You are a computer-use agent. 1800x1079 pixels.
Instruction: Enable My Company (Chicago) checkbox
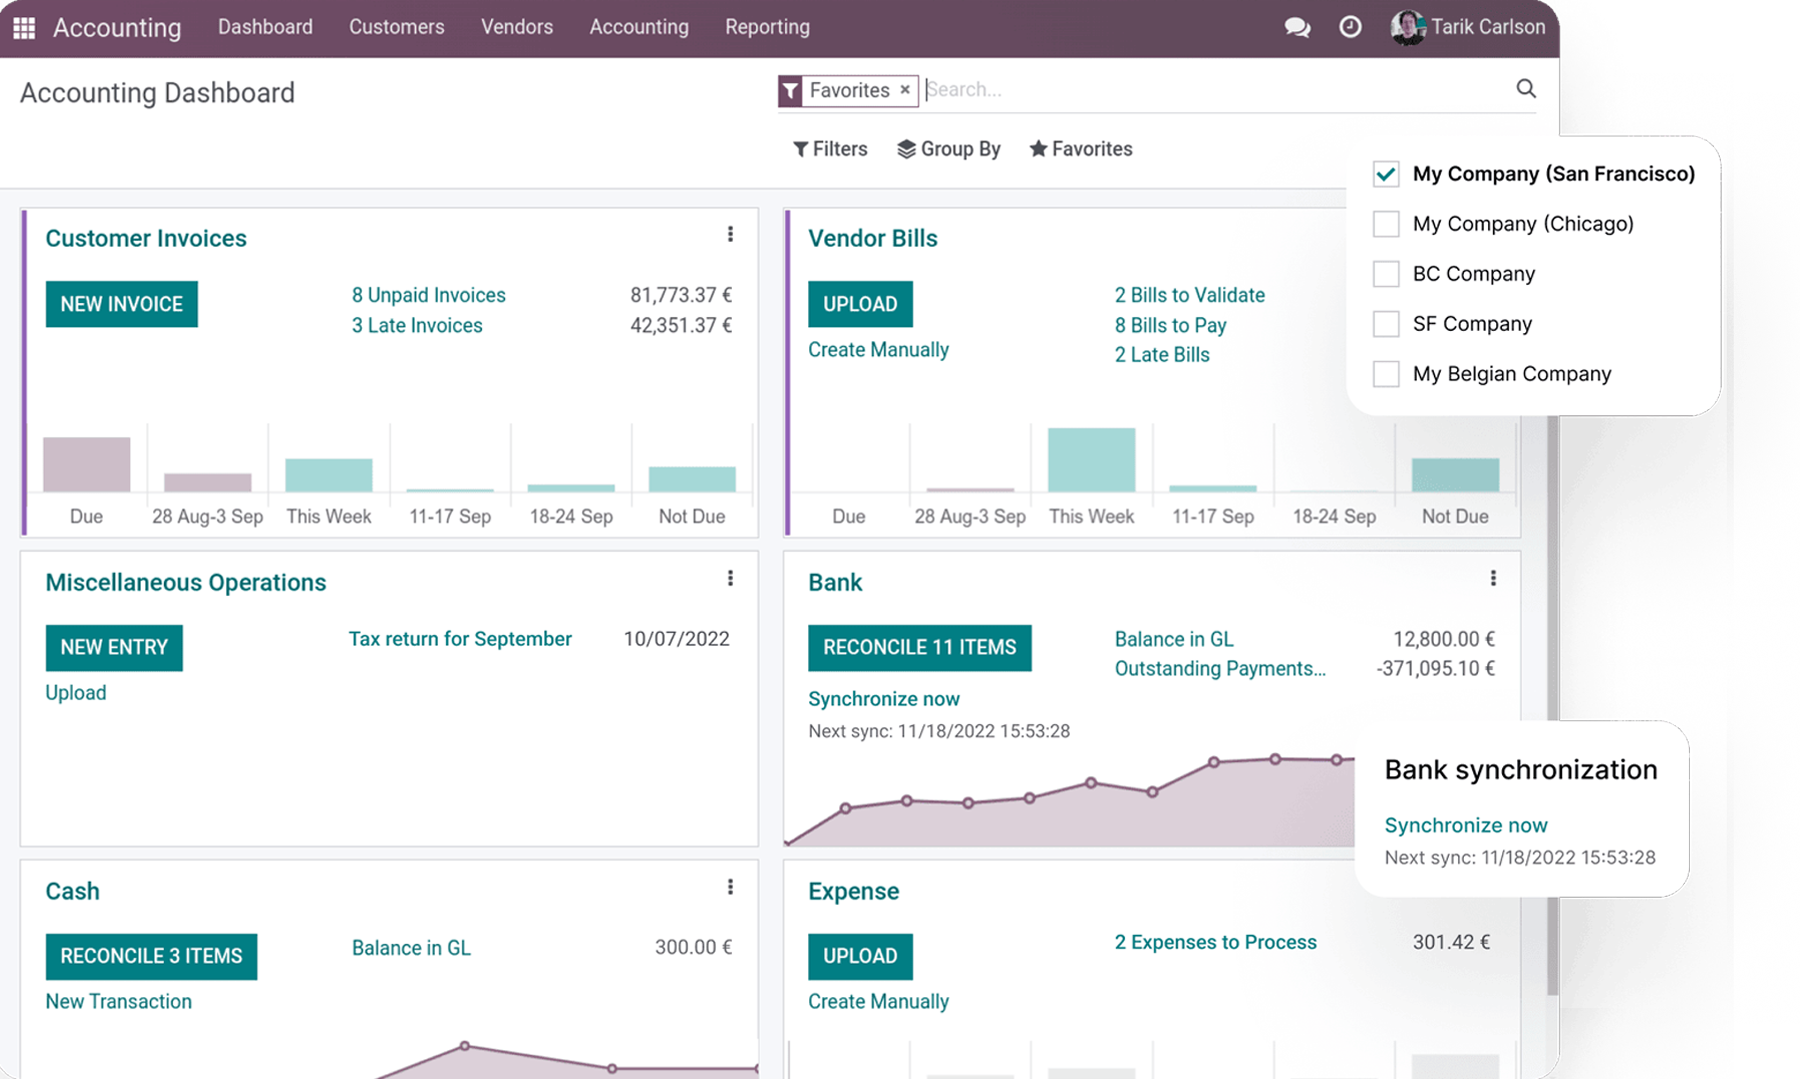click(1386, 224)
